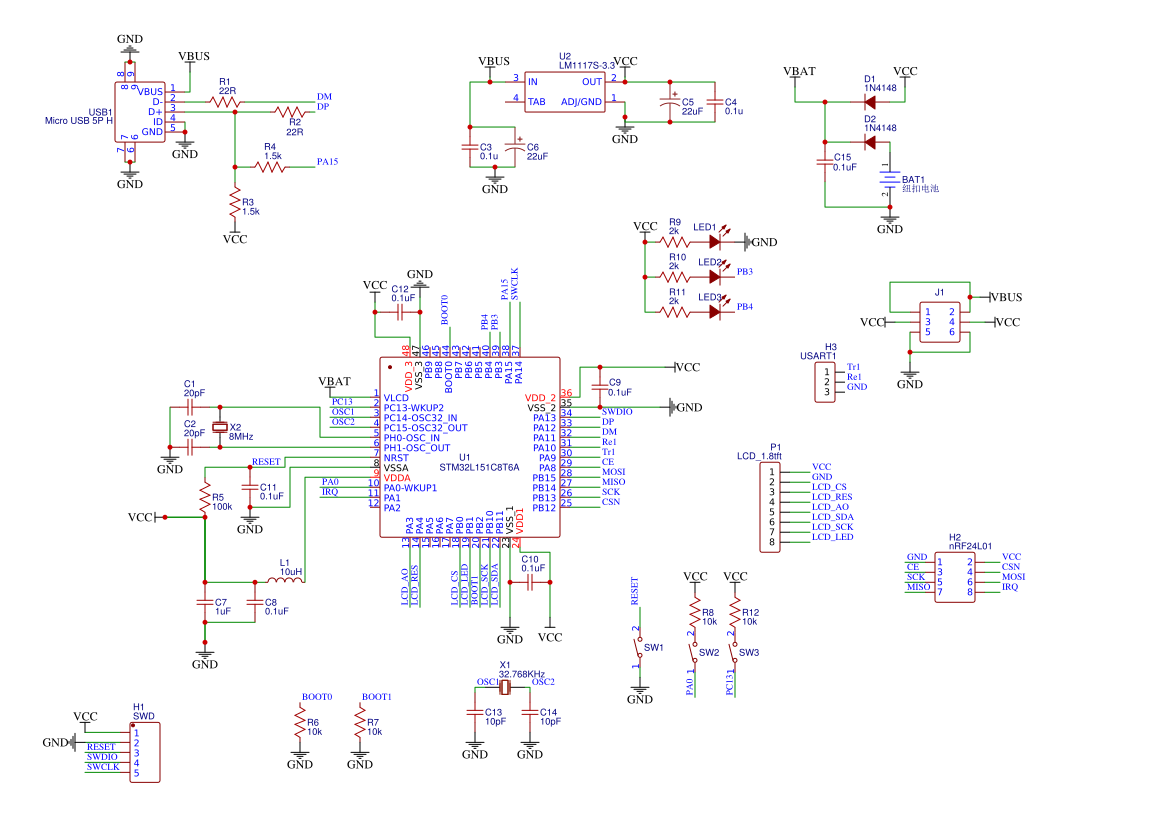Click diode D2 1N4148 symbol
Viewport: 1169px width, 828px height.
(869, 142)
